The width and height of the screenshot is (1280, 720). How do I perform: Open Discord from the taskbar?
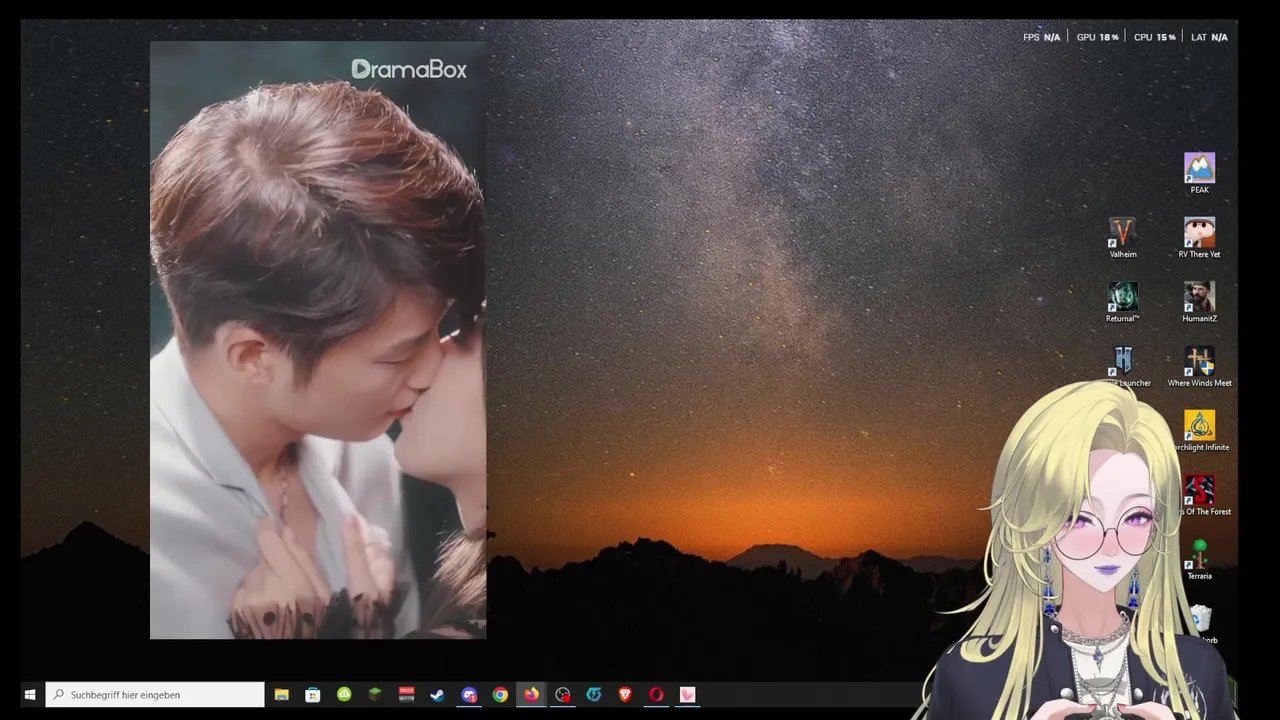click(x=469, y=694)
